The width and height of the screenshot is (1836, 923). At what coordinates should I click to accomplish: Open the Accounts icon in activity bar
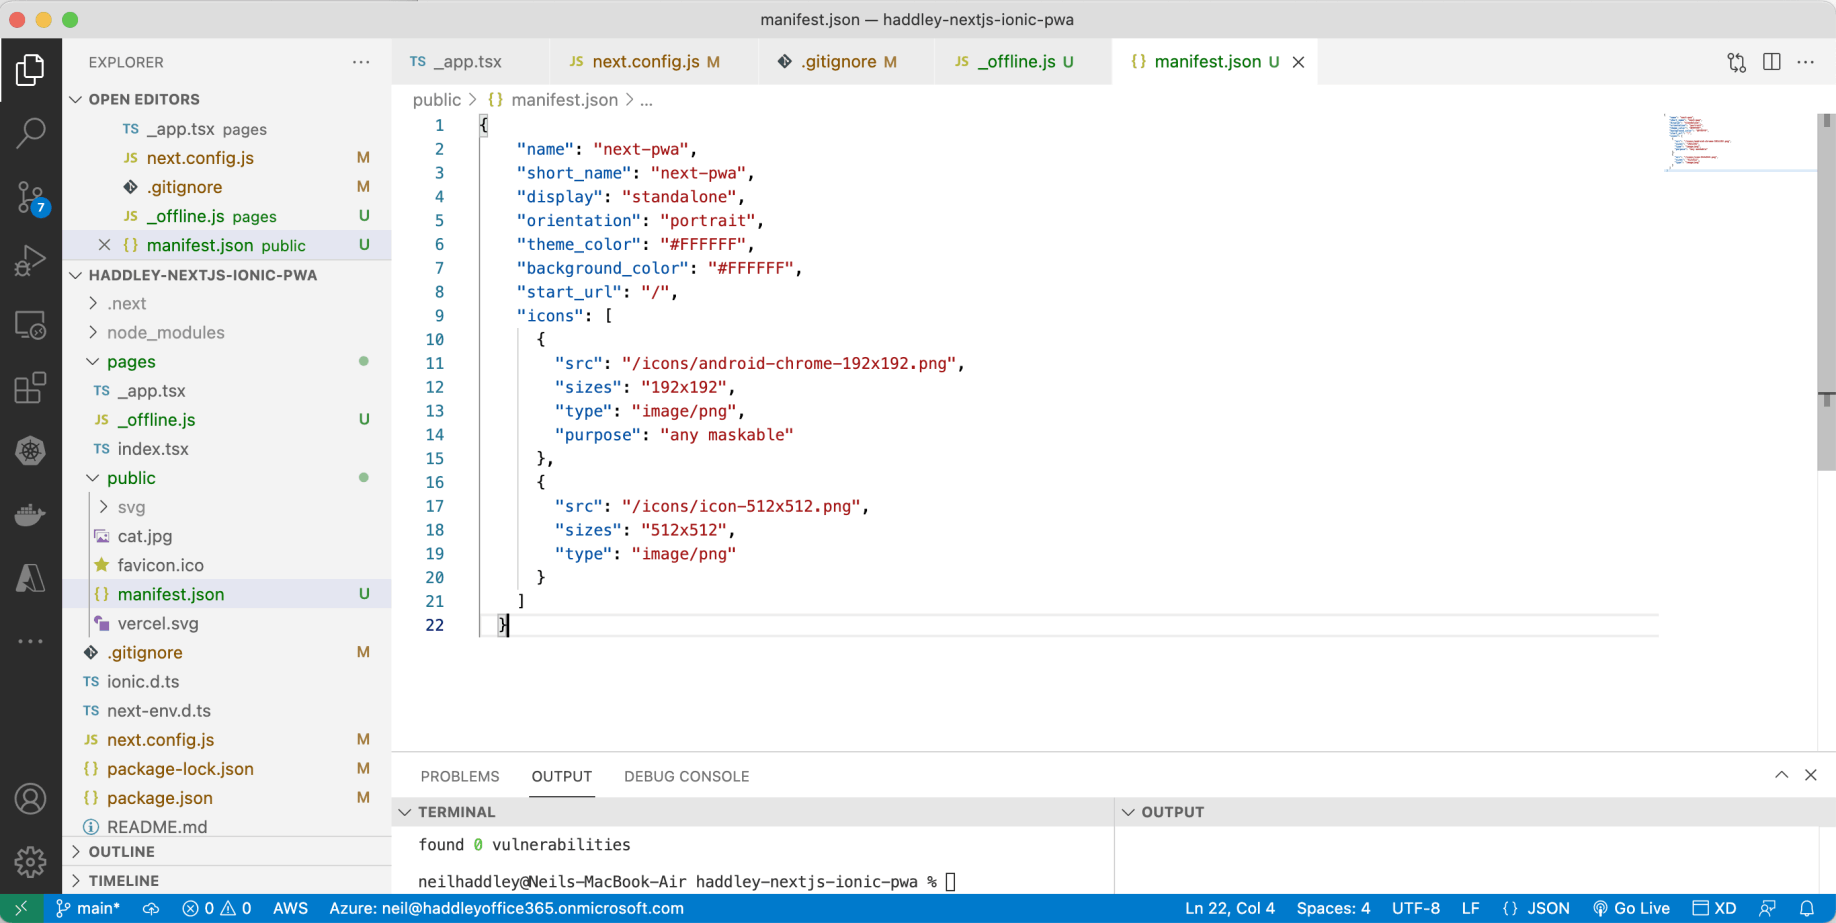(x=31, y=799)
